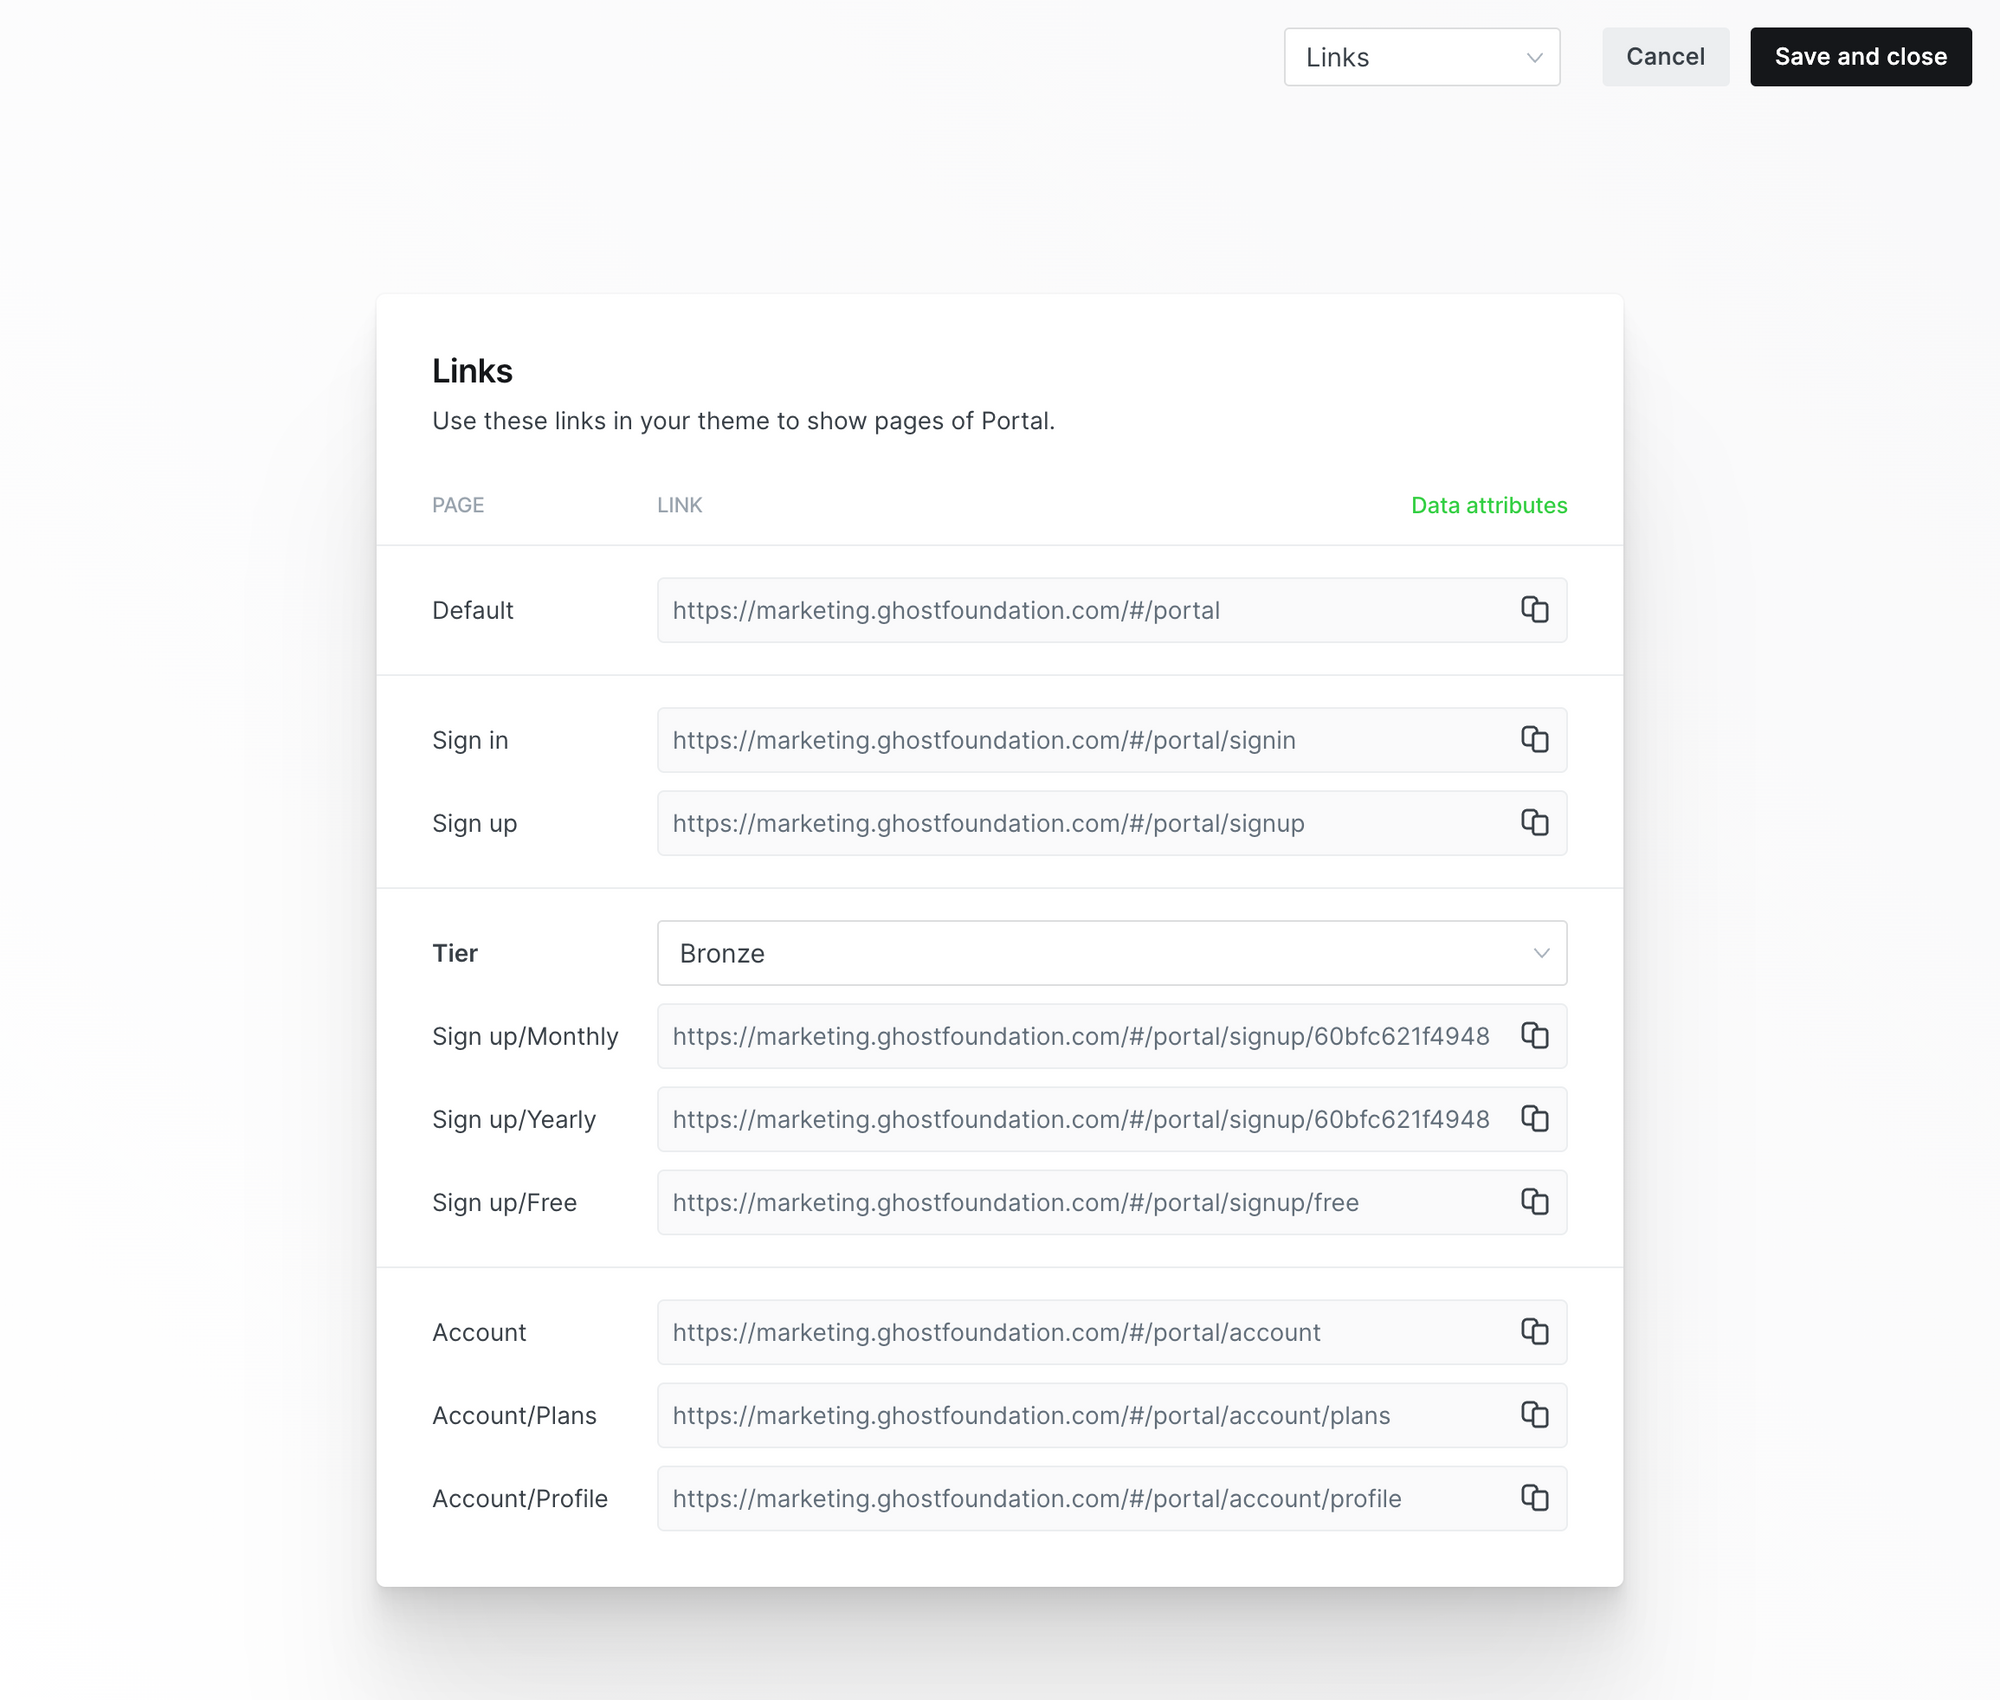2000x1700 pixels.
Task: Copy the Sign up/Monthly link
Action: pyautogui.click(x=1534, y=1036)
